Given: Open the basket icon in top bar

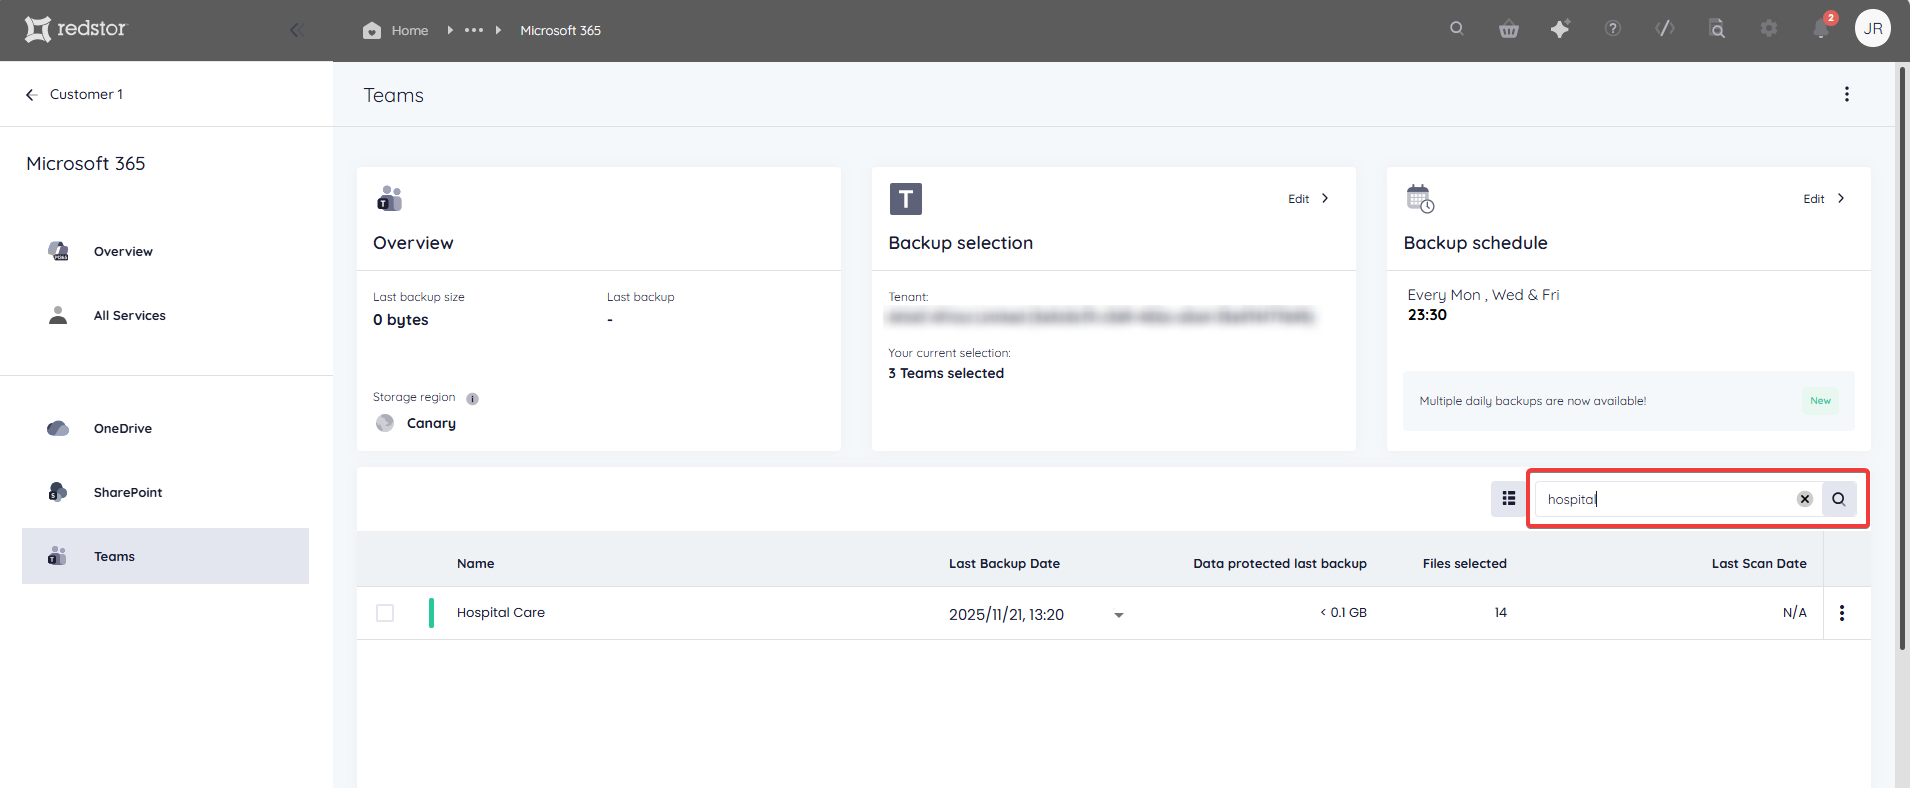Looking at the screenshot, I should pos(1509,29).
